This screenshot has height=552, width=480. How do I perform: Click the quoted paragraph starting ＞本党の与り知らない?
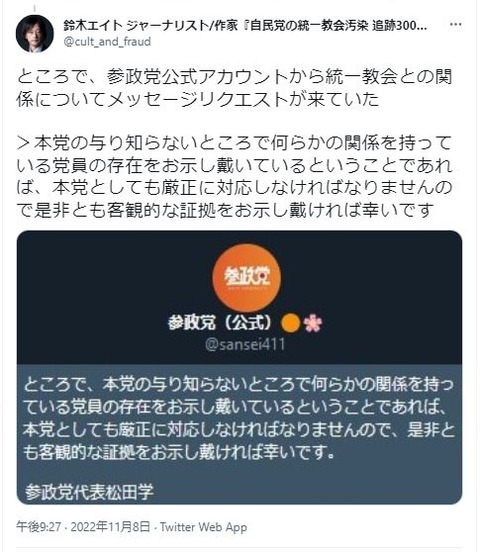(x=234, y=177)
